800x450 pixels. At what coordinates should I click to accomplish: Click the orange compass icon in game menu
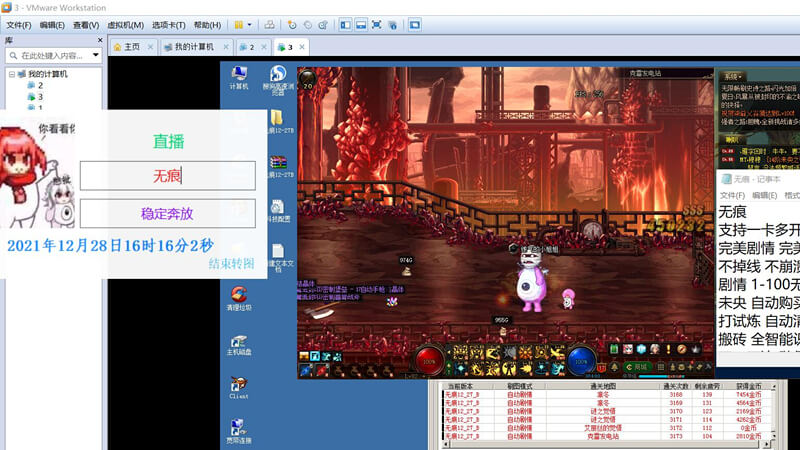682,349
